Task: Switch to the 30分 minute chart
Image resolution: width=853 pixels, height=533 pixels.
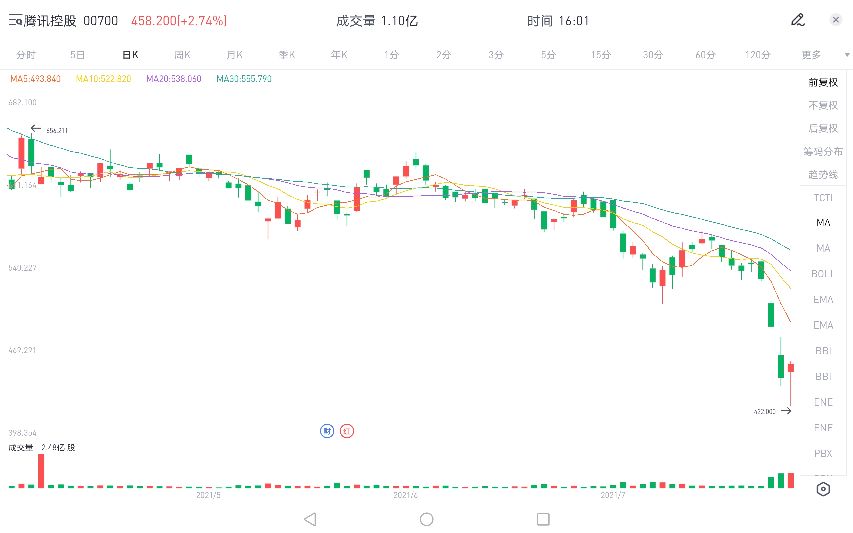Action: point(653,55)
